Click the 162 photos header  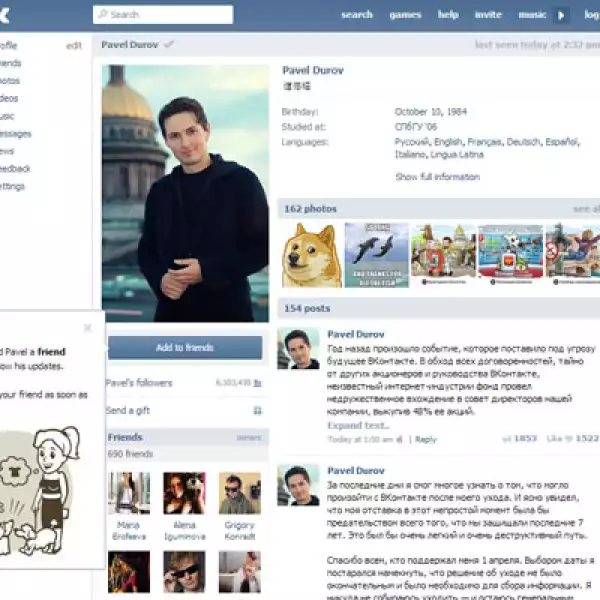click(310, 209)
